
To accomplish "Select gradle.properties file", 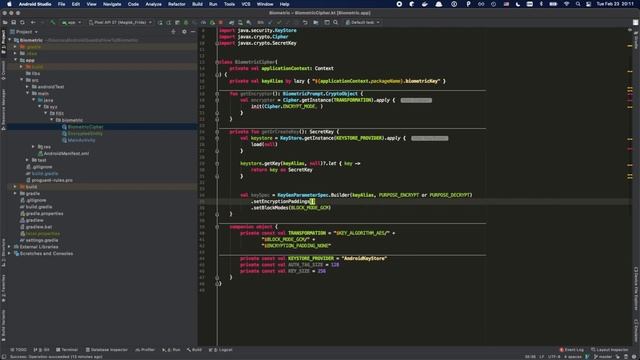I will click(x=44, y=213).
